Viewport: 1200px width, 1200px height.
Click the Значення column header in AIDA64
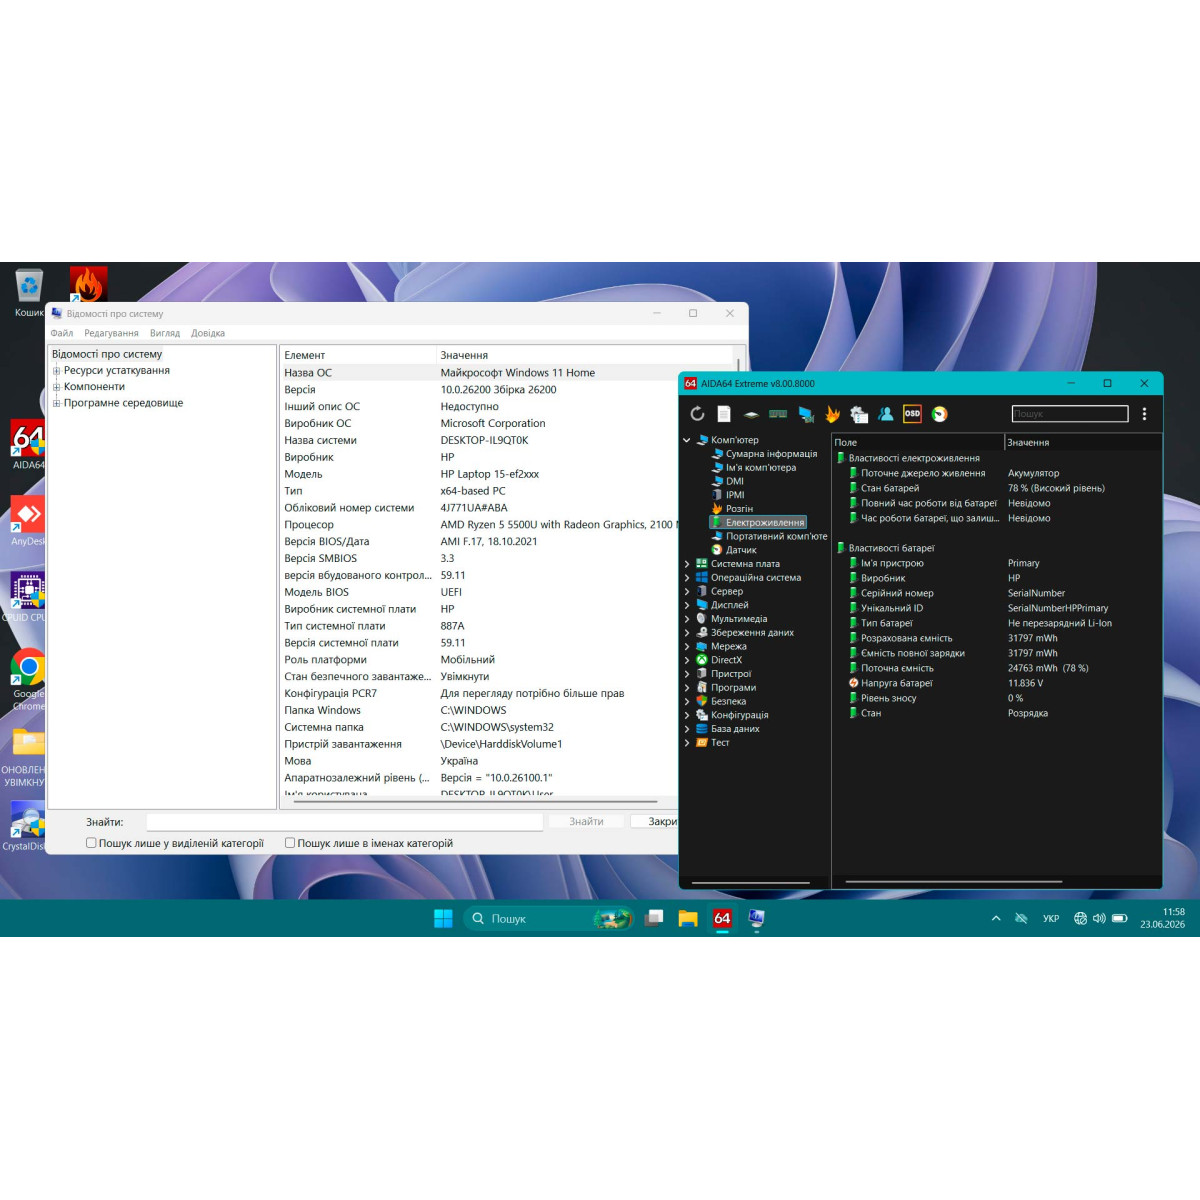click(1083, 442)
